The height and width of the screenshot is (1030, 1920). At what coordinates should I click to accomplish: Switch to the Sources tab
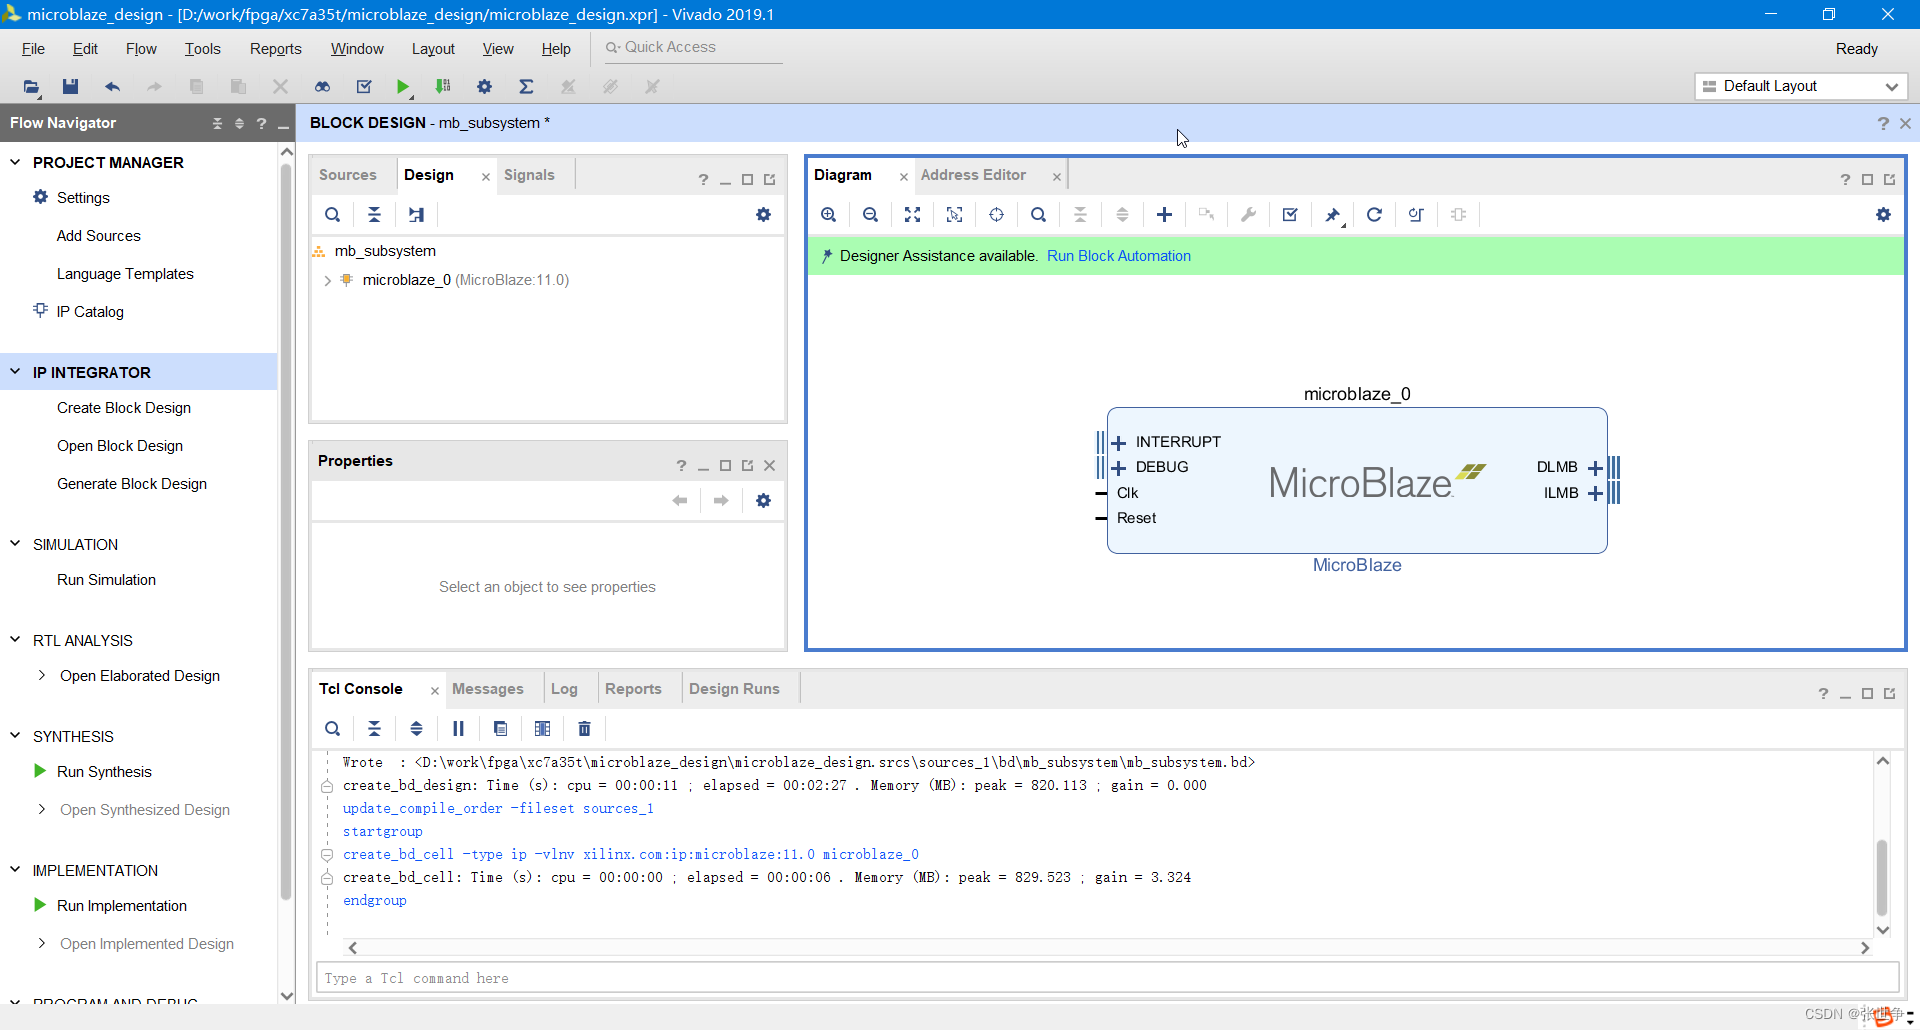(348, 175)
